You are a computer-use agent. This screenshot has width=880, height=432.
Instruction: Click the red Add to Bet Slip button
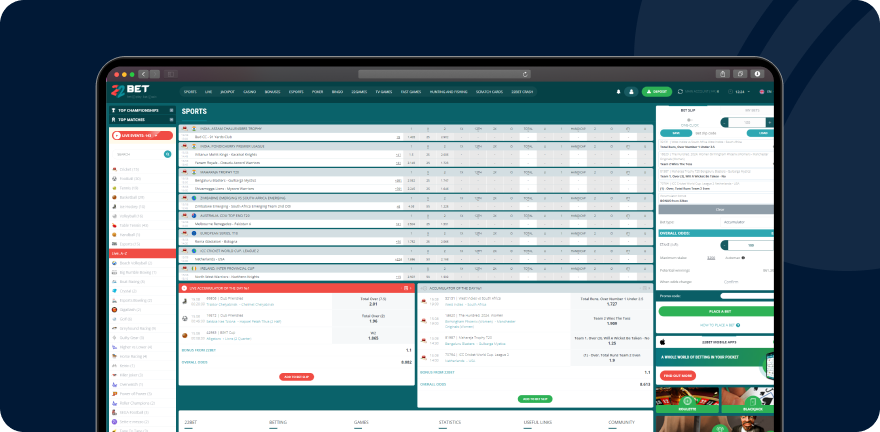(296, 377)
